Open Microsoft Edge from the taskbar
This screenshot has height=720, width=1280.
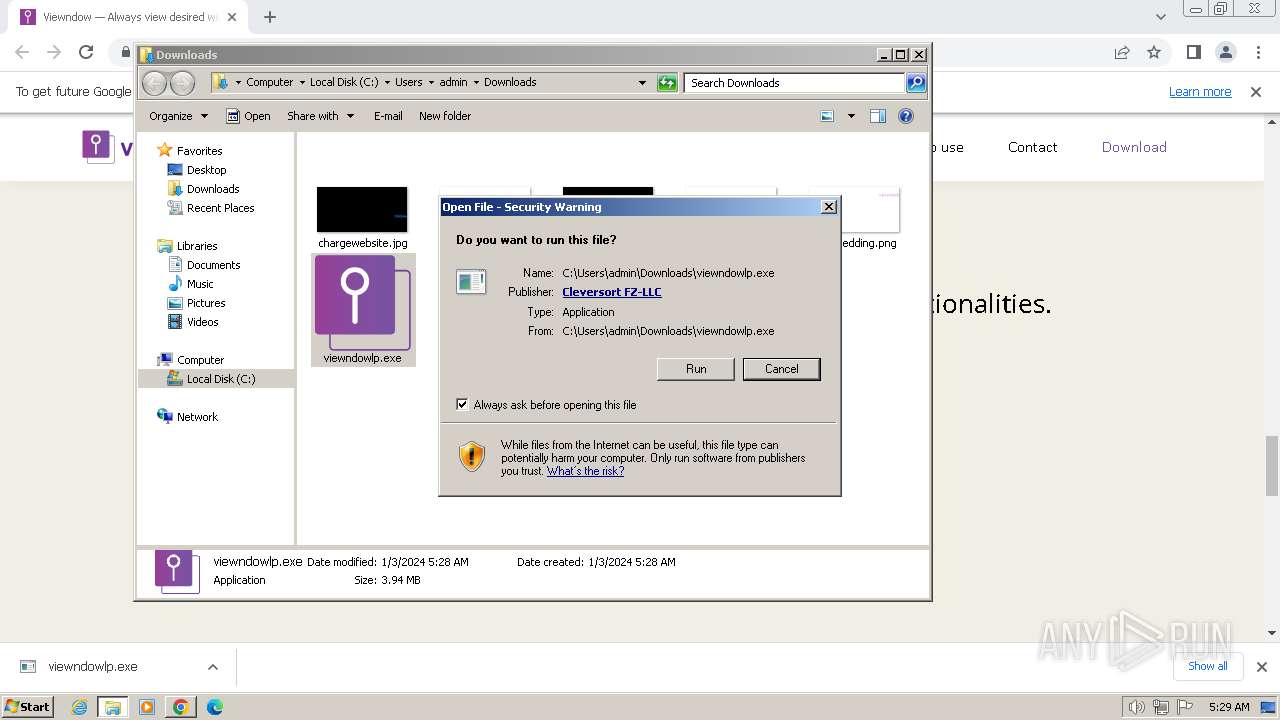214,707
